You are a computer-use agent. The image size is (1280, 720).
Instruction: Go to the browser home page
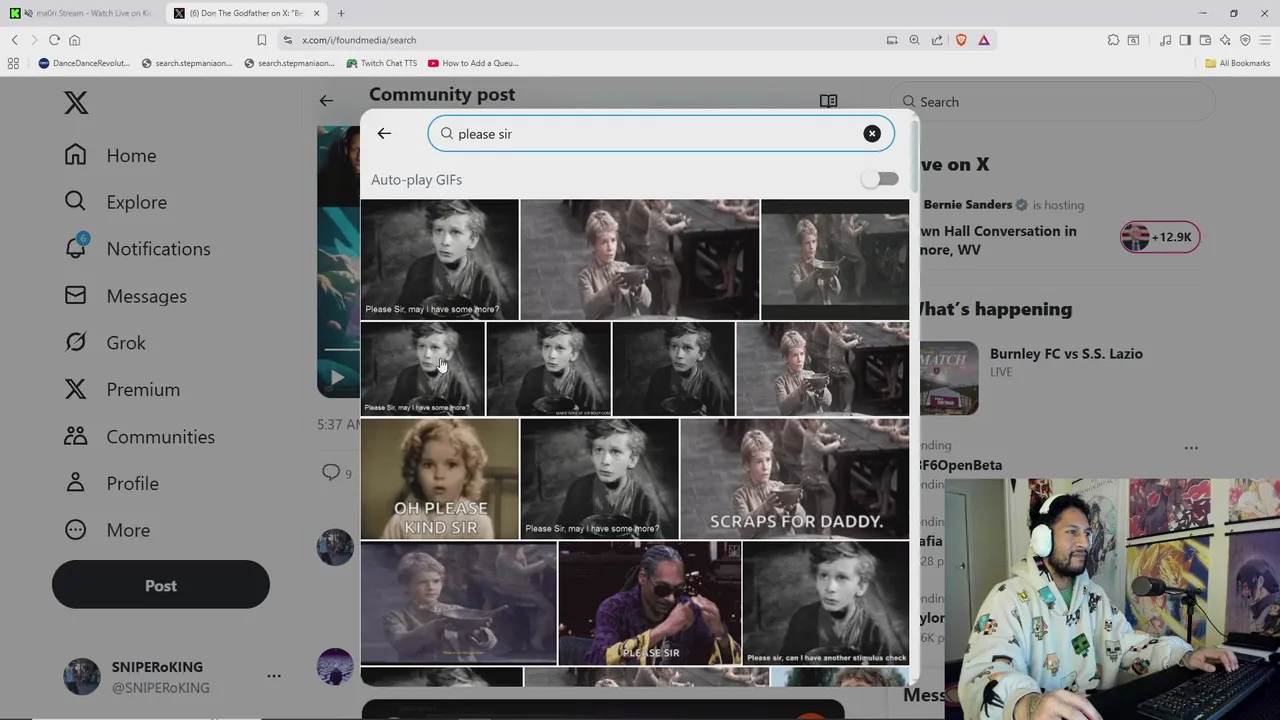(74, 40)
